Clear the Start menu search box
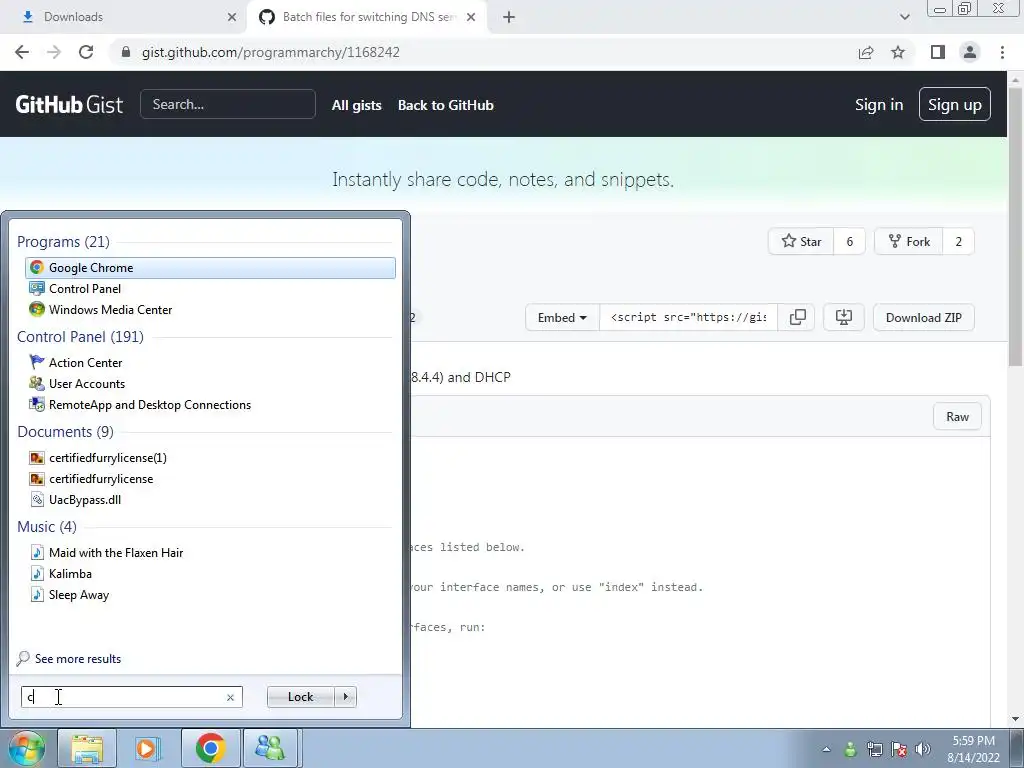 click(x=230, y=697)
